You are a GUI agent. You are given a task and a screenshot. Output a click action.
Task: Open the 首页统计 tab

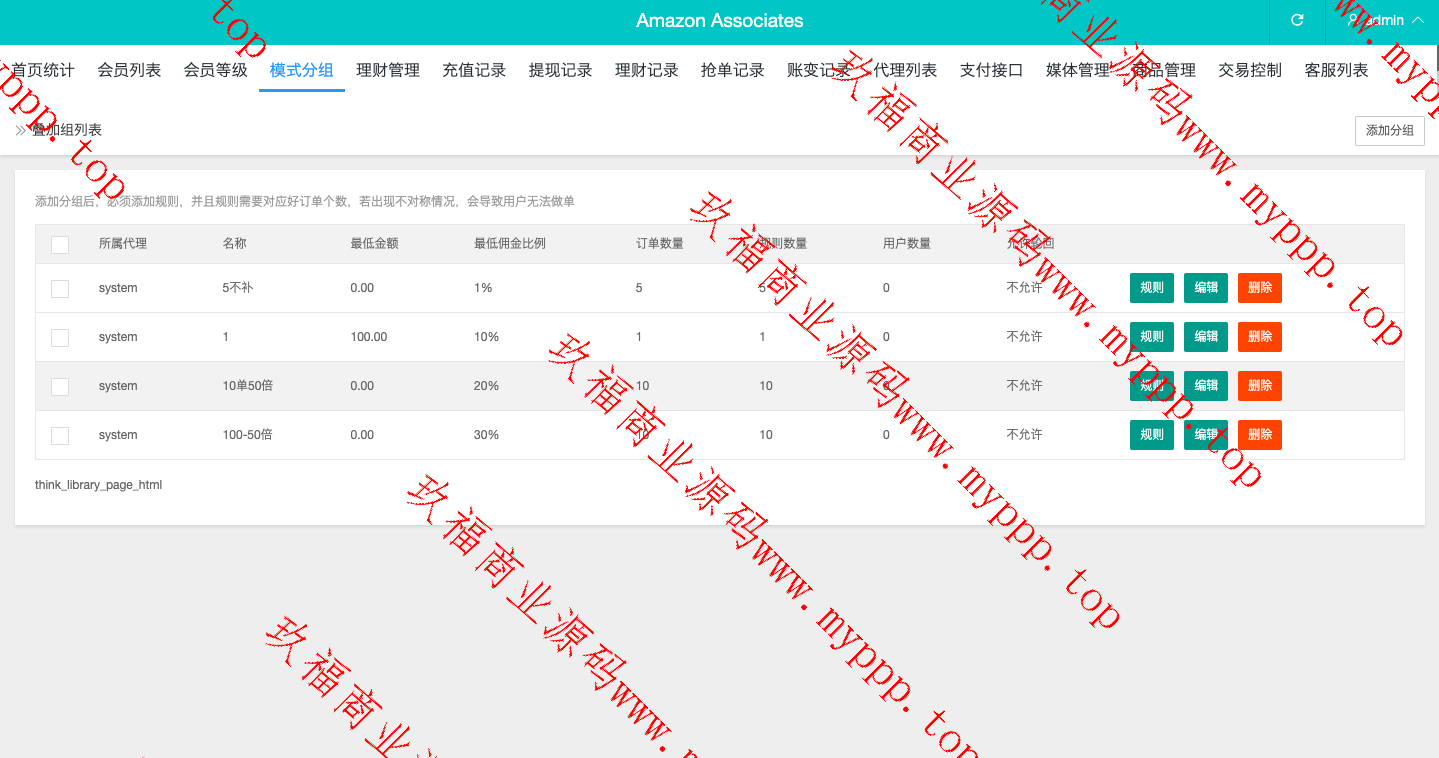43,70
